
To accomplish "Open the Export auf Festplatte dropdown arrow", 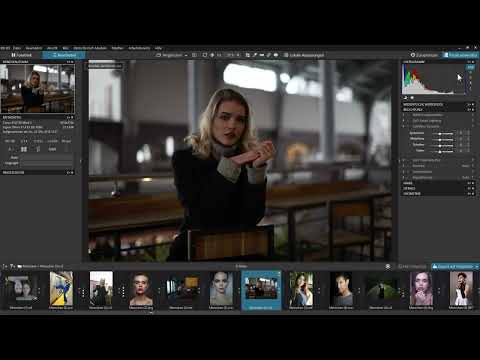I will (x=477, y=266).
